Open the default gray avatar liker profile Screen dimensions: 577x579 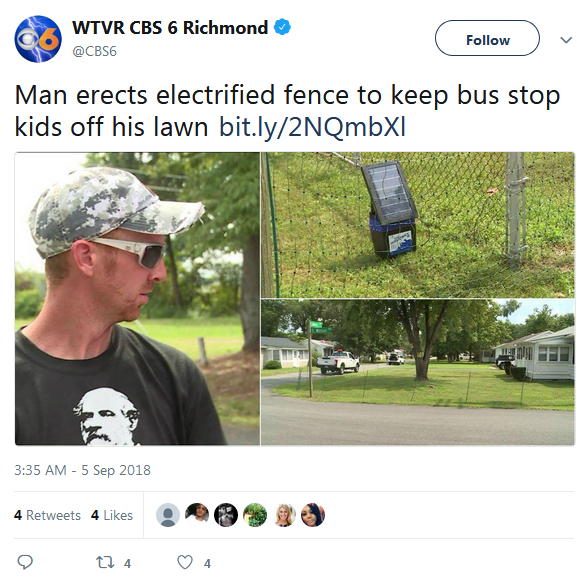168,515
